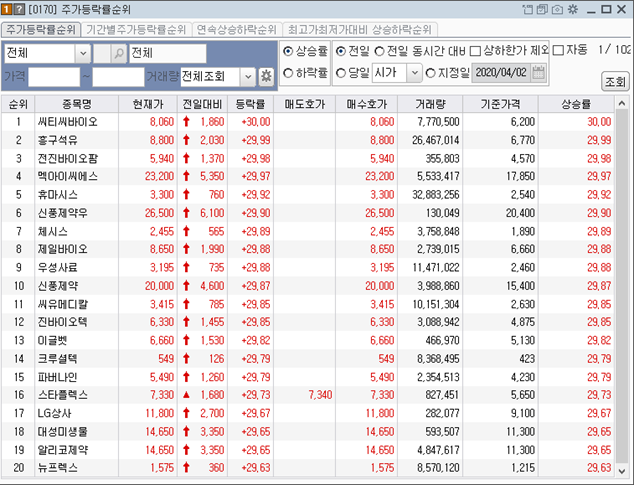Click the magnifier stock search icon
This screenshot has width=634, height=485.
click(x=119, y=53)
